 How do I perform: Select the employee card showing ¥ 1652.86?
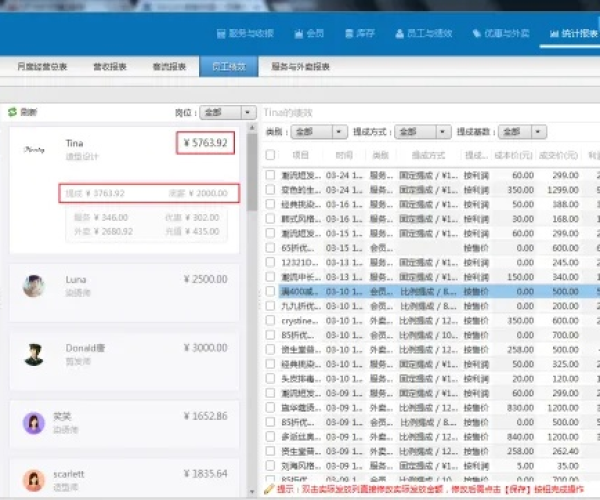coord(124,423)
